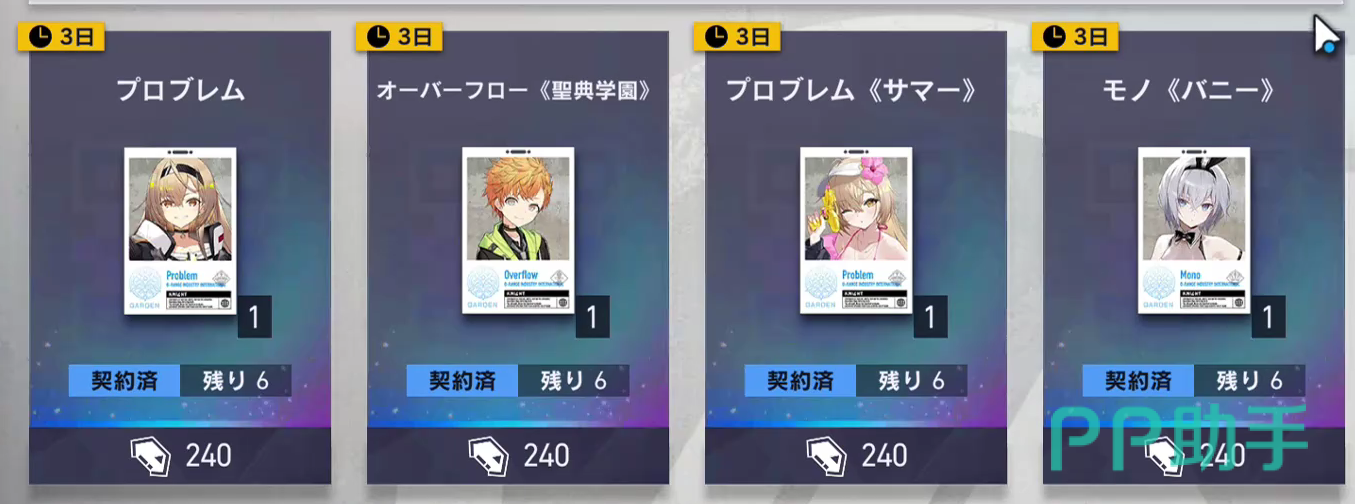The height and width of the screenshot is (504, 1355).
Task: Select the Problem ID card portrait
Action: pyautogui.click(x=180, y=230)
